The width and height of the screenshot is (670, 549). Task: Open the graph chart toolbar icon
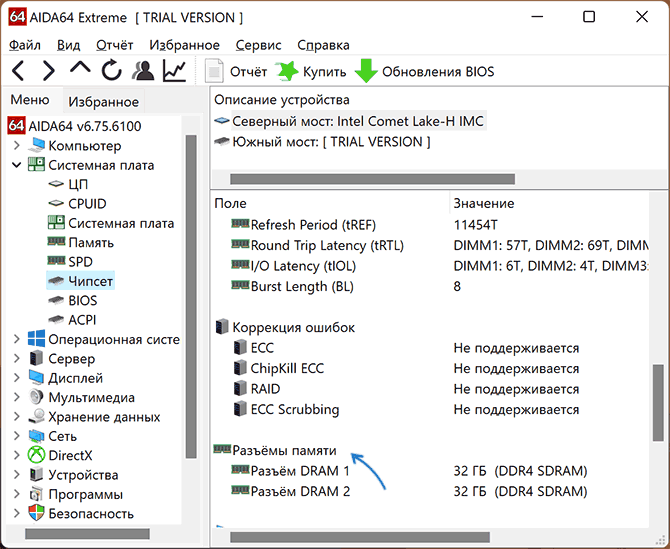175,71
